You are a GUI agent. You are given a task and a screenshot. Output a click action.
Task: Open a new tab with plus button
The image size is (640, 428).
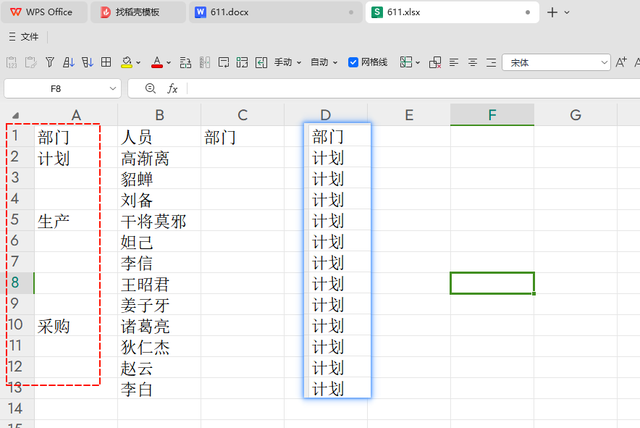coord(552,12)
